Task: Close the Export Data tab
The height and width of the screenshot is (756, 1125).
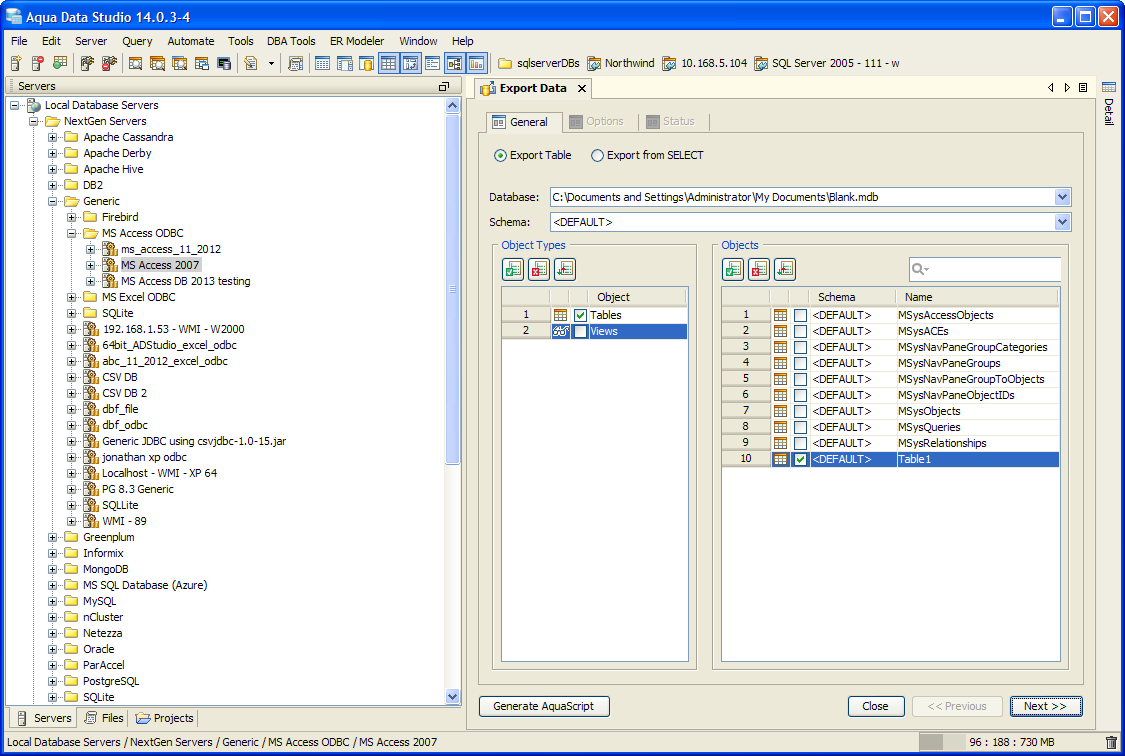Action: [x=582, y=89]
